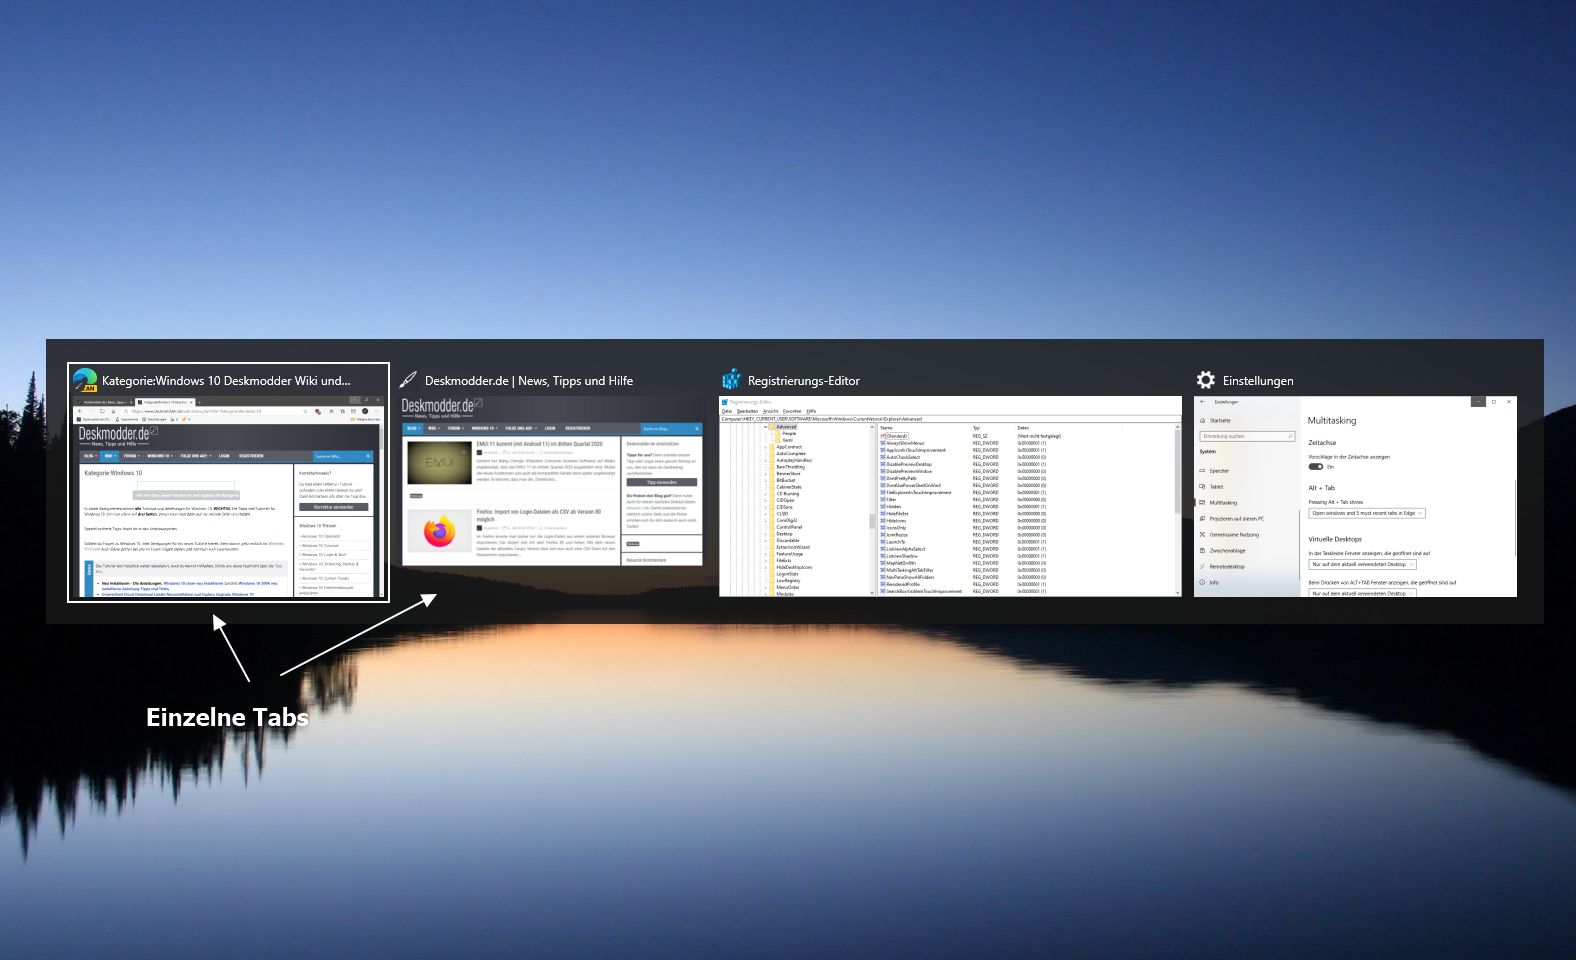Screen dimensions: 1576x960
Task: Open the 'Pressing Alt + Tab shows' dropdown
Action: (1366, 513)
